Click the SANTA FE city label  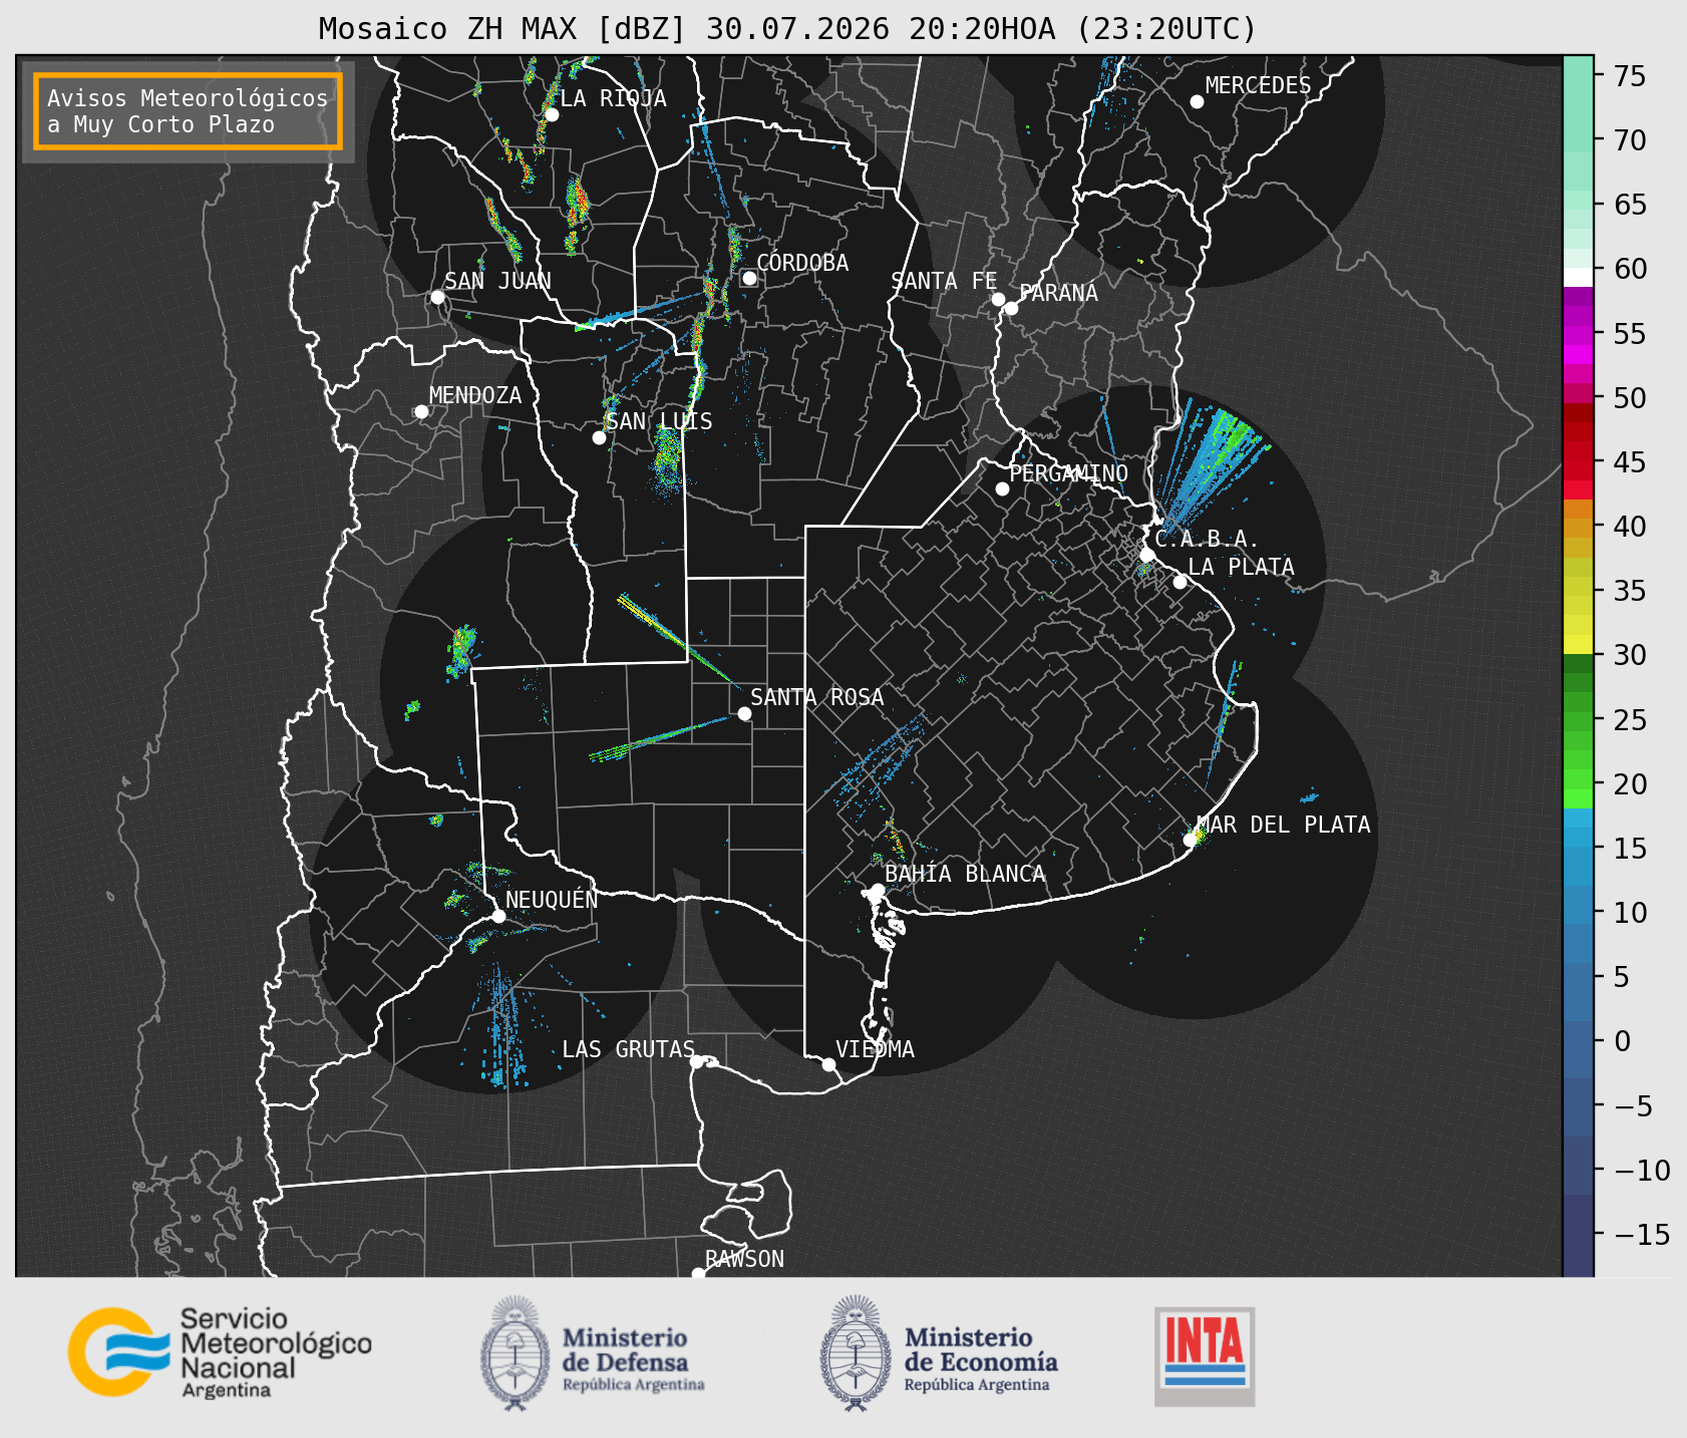944,281
